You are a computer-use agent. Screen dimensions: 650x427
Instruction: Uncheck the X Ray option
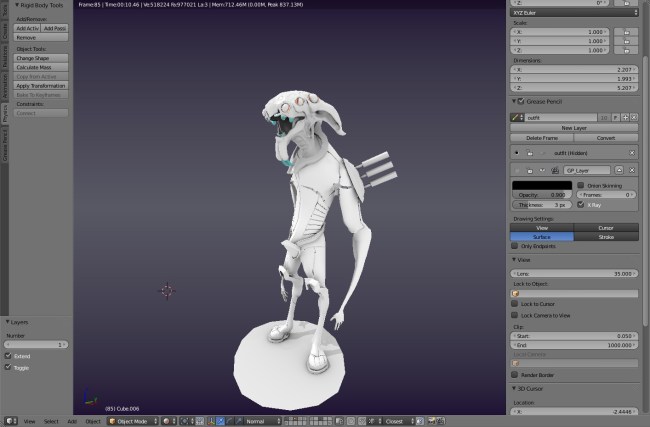[x=581, y=204]
